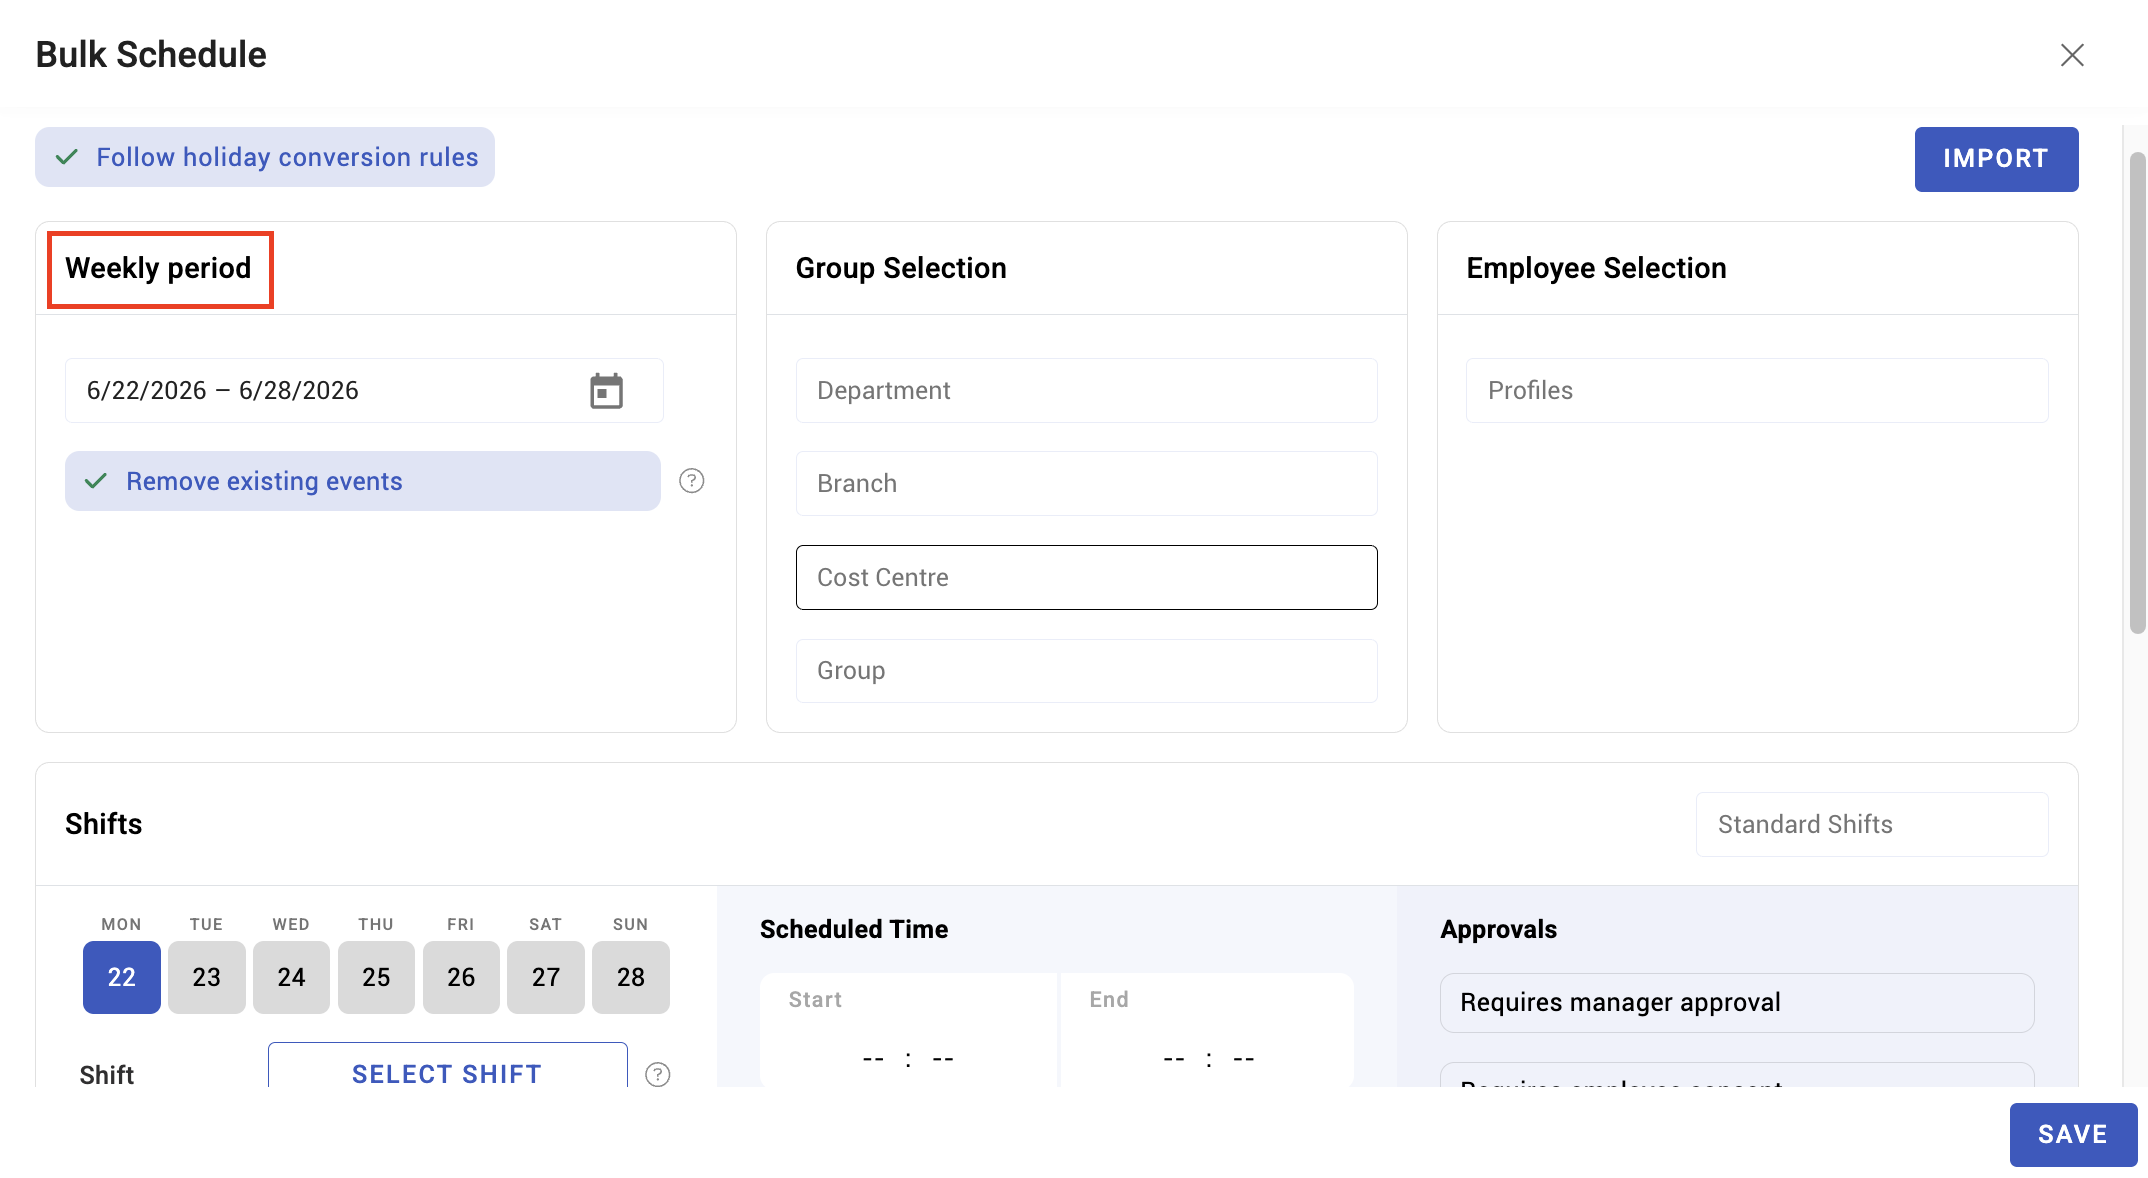This screenshot has width=2148, height=1178.
Task: Click the dialog vertical scrollbar
Action: click(x=2138, y=394)
